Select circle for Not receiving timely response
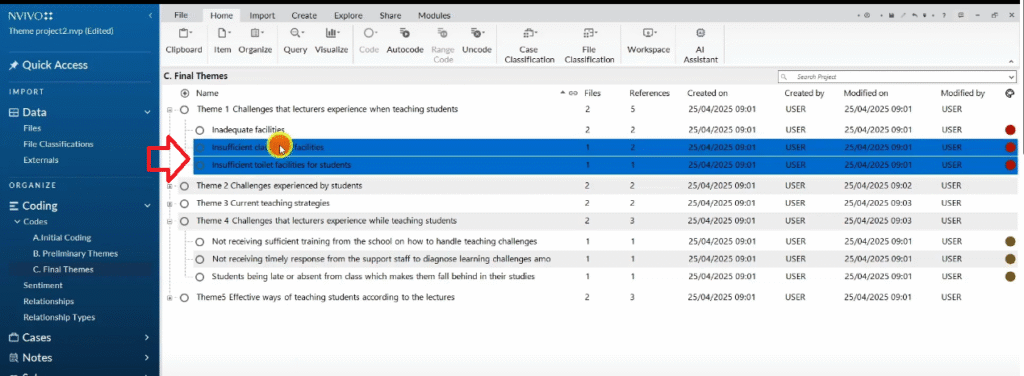This screenshot has height=376, width=1024. tap(200, 259)
